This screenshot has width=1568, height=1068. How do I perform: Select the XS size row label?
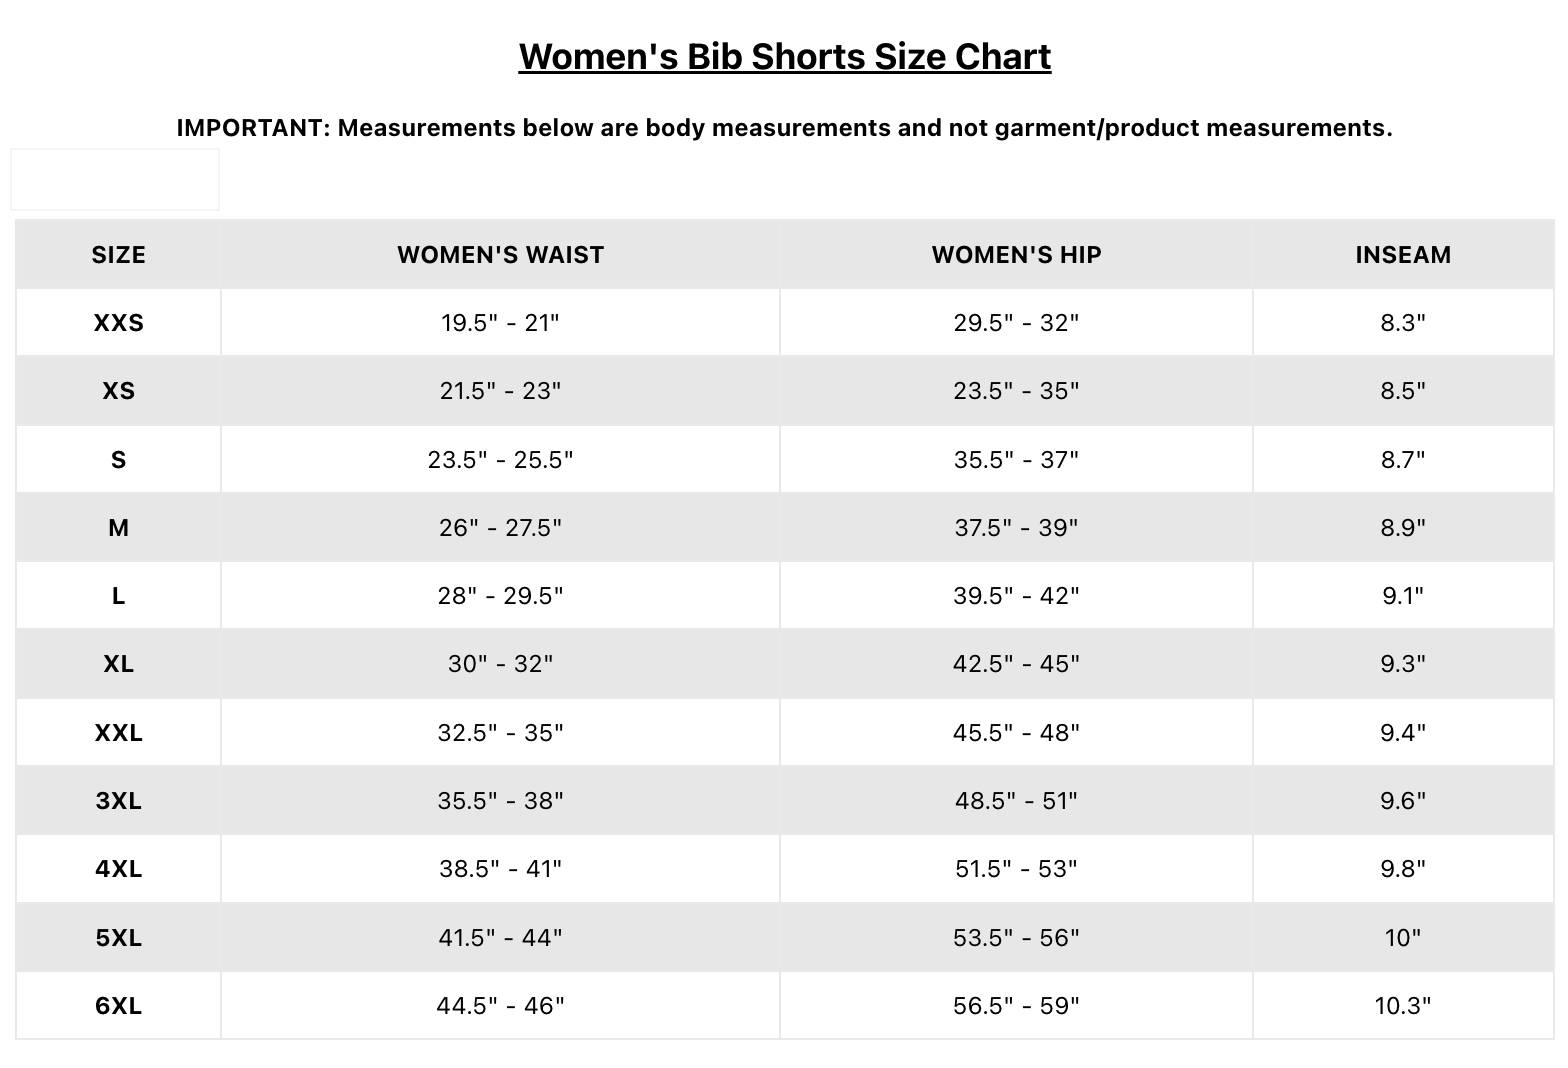(x=118, y=391)
